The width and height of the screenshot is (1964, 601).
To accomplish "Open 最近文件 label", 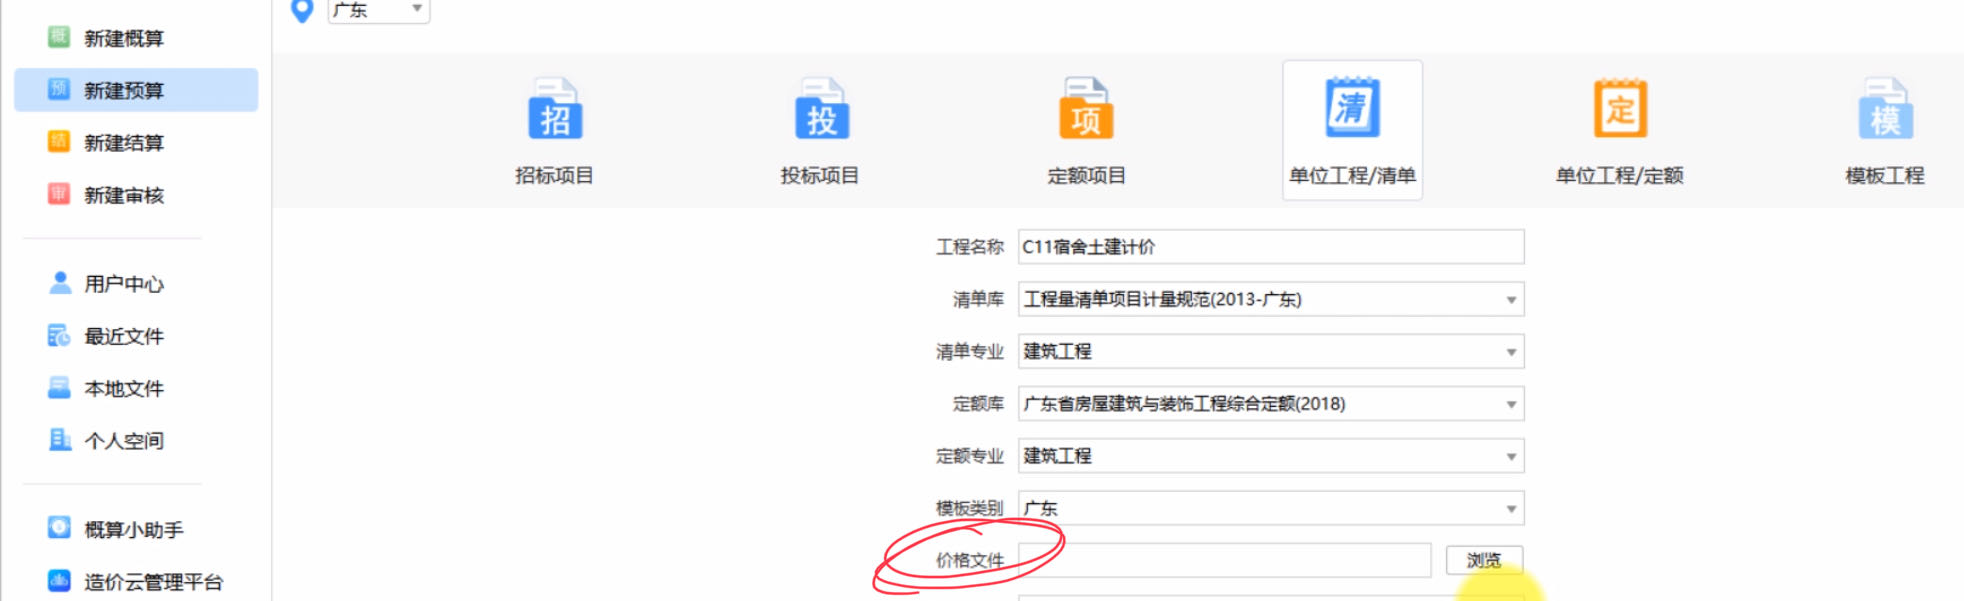I will coord(124,336).
